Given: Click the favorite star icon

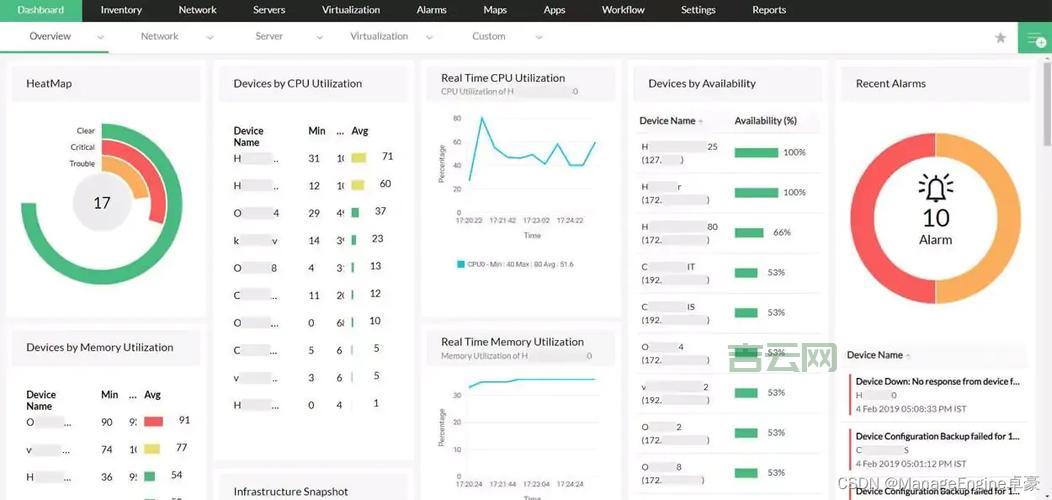Looking at the screenshot, I should [x=1000, y=38].
